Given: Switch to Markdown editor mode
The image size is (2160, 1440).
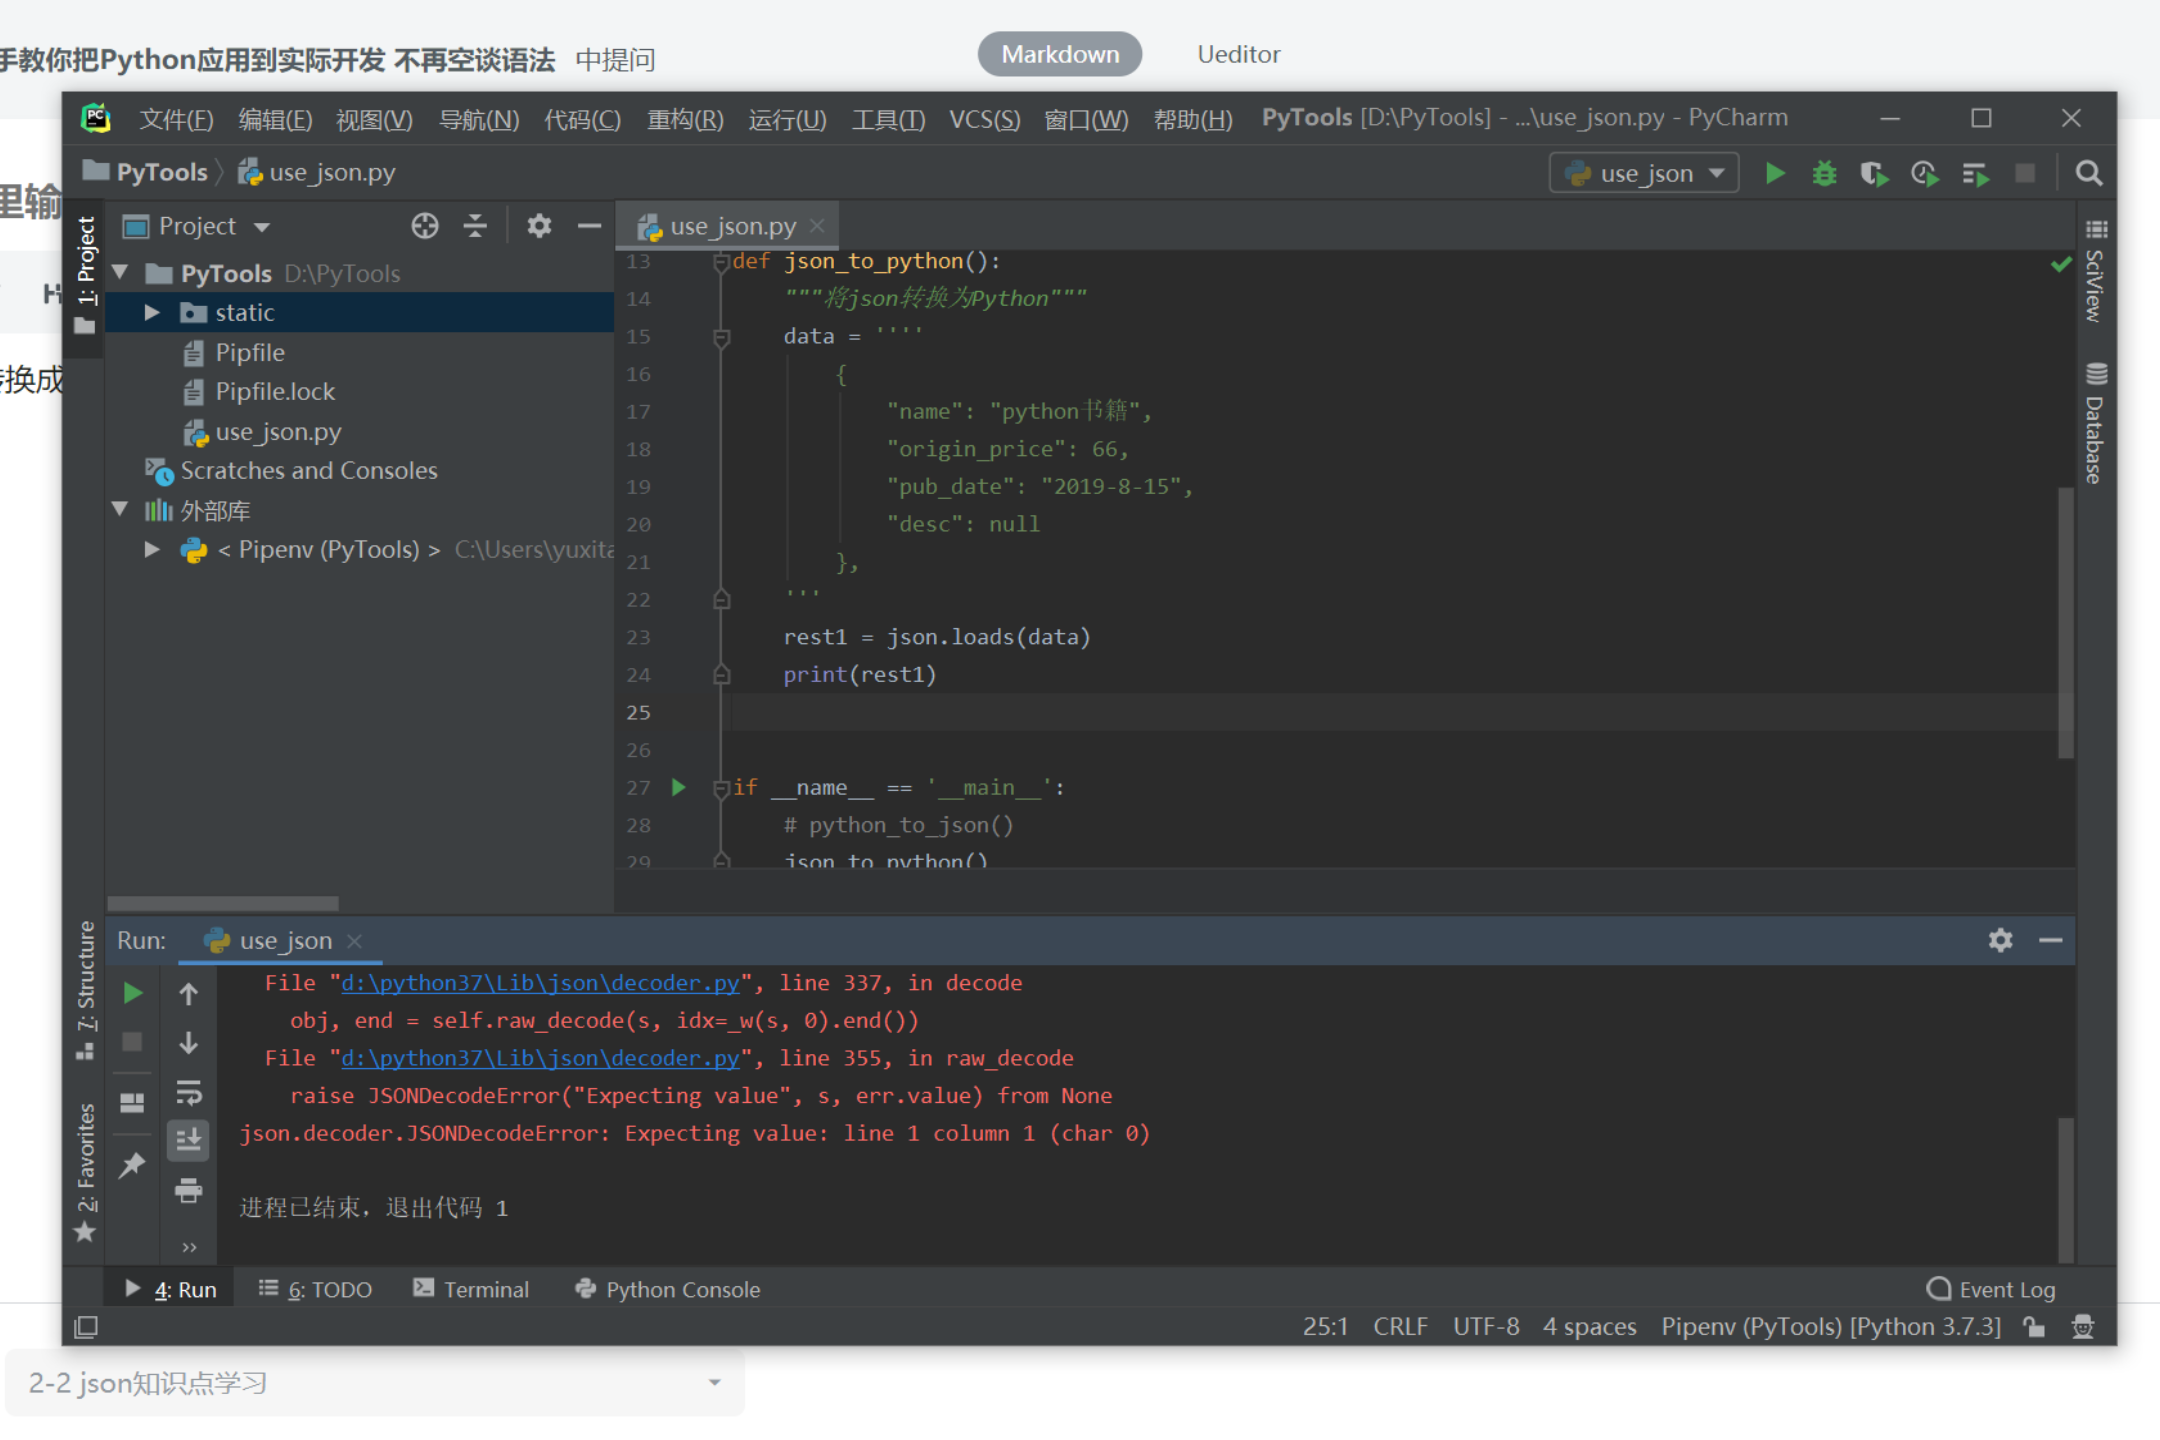Looking at the screenshot, I should pos(1060,54).
